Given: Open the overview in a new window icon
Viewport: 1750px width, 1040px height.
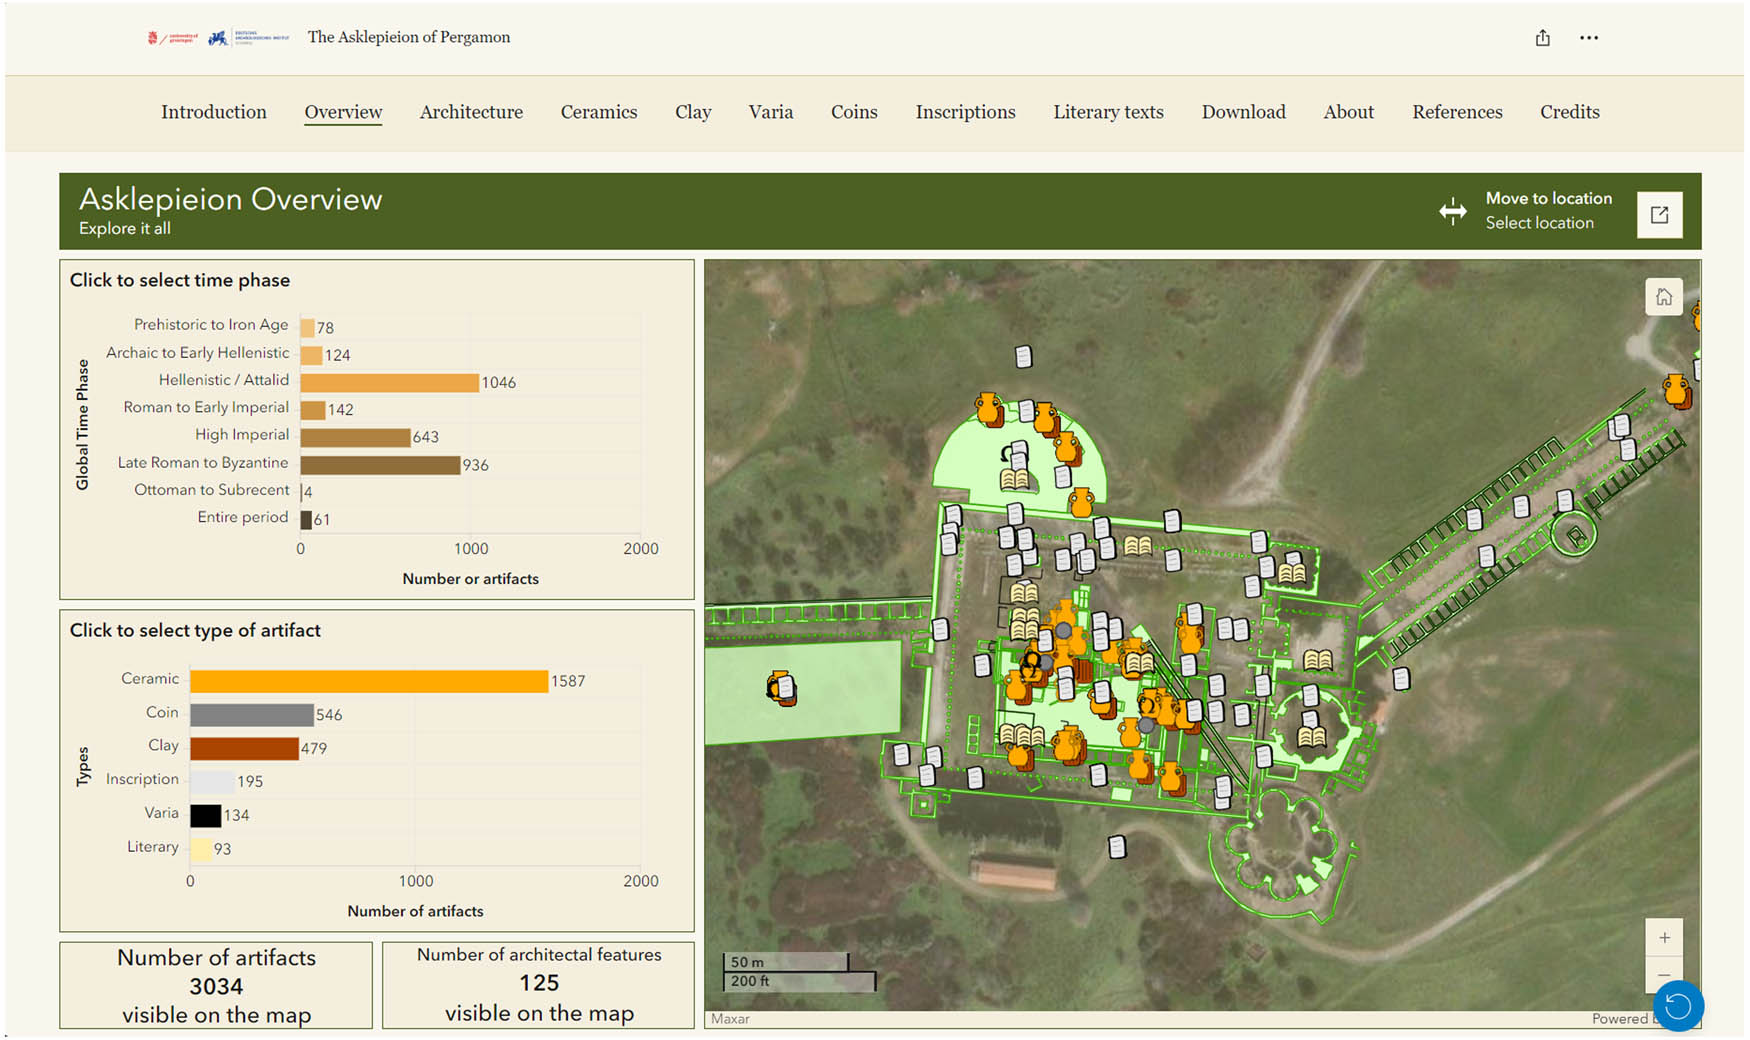Looking at the screenshot, I should 1659,214.
